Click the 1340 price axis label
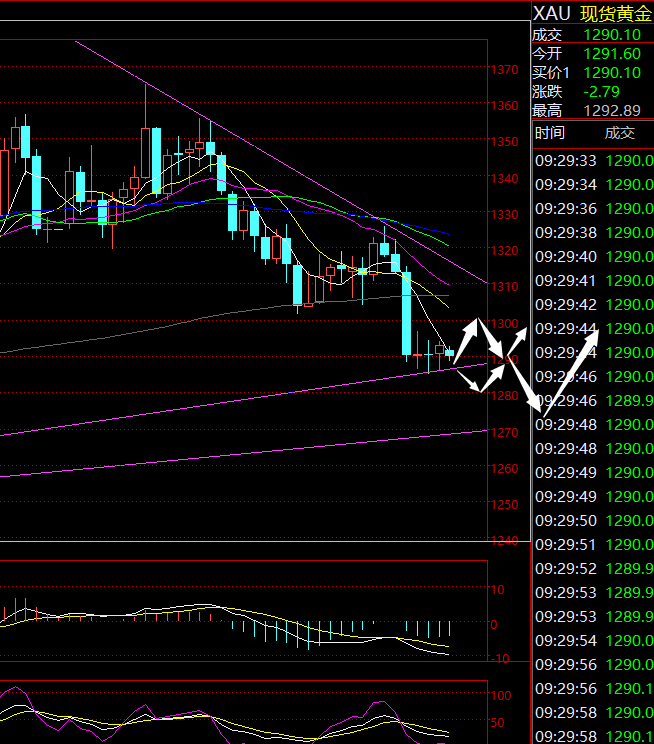Image resolution: width=654 pixels, height=744 pixels. click(x=505, y=179)
